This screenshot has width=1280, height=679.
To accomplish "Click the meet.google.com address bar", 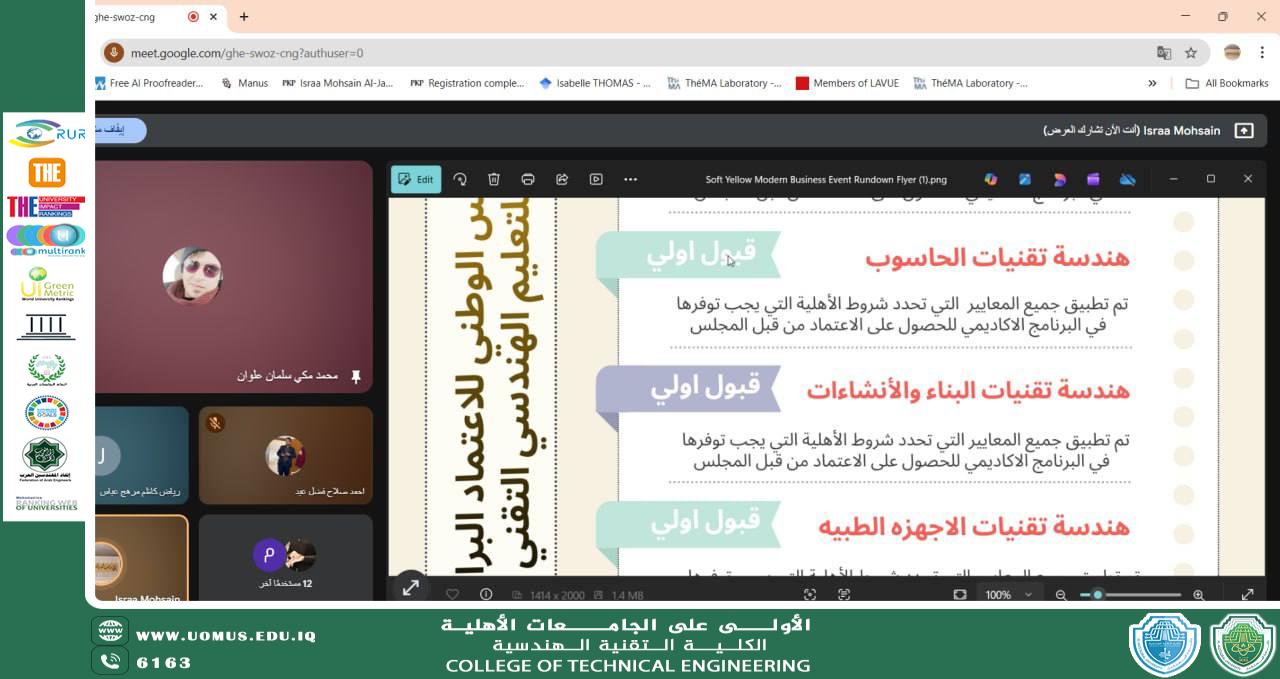I will coord(600,53).
